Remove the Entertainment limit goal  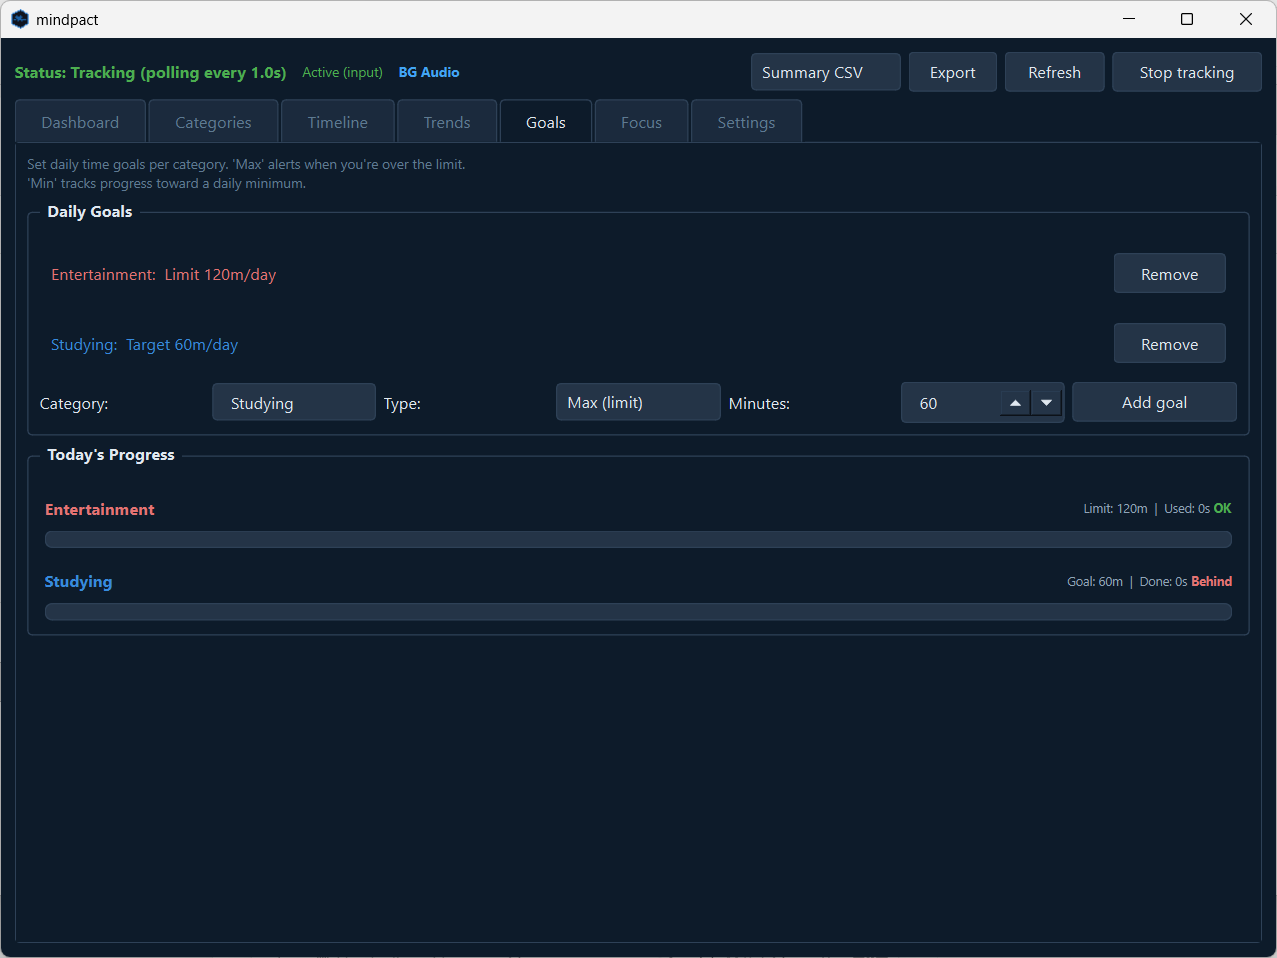[1169, 274]
